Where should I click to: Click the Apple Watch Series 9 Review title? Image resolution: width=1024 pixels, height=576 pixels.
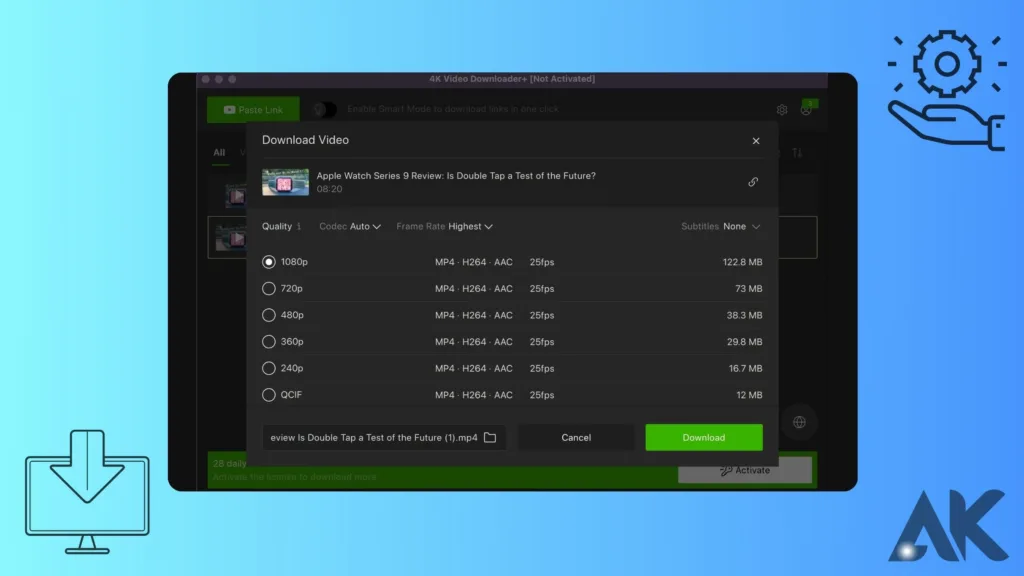(456, 176)
